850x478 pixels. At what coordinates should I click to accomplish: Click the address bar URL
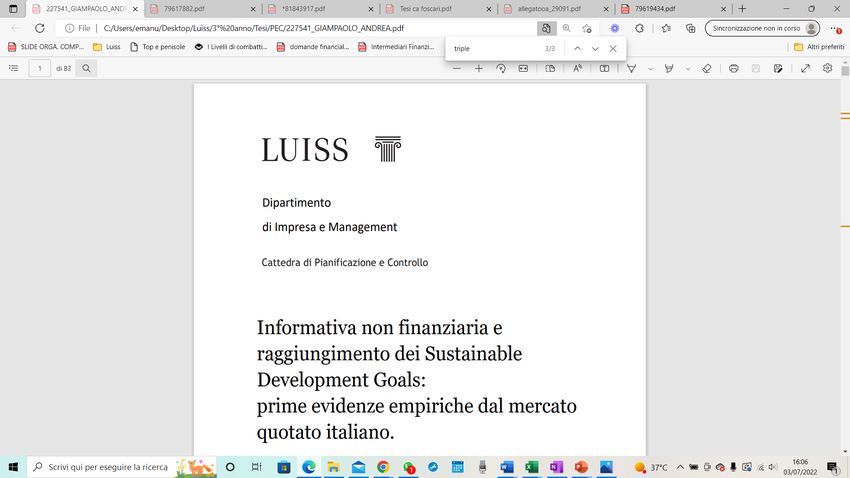(254, 28)
